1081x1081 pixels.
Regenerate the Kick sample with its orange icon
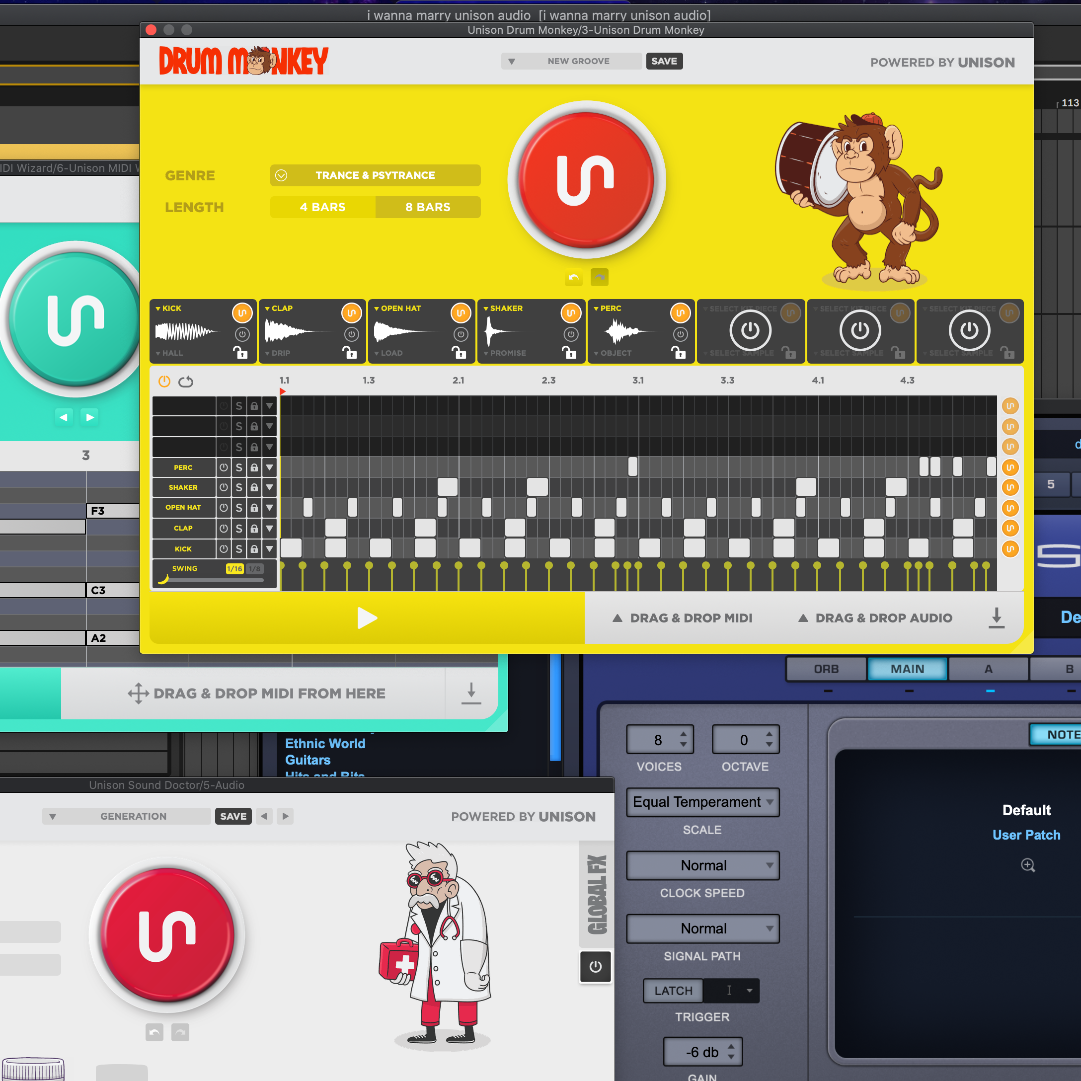(x=242, y=313)
